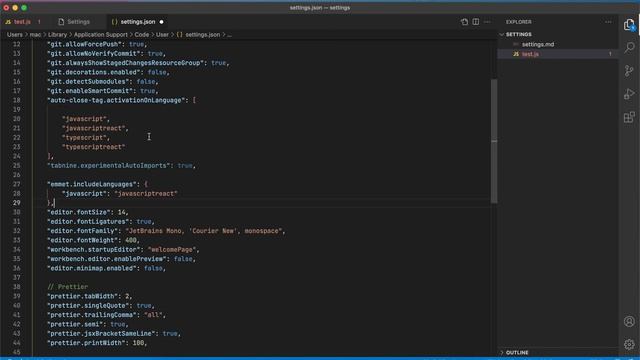
Task: Click the settings.json breadcrumb
Action: pyautogui.click(x=202, y=35)
